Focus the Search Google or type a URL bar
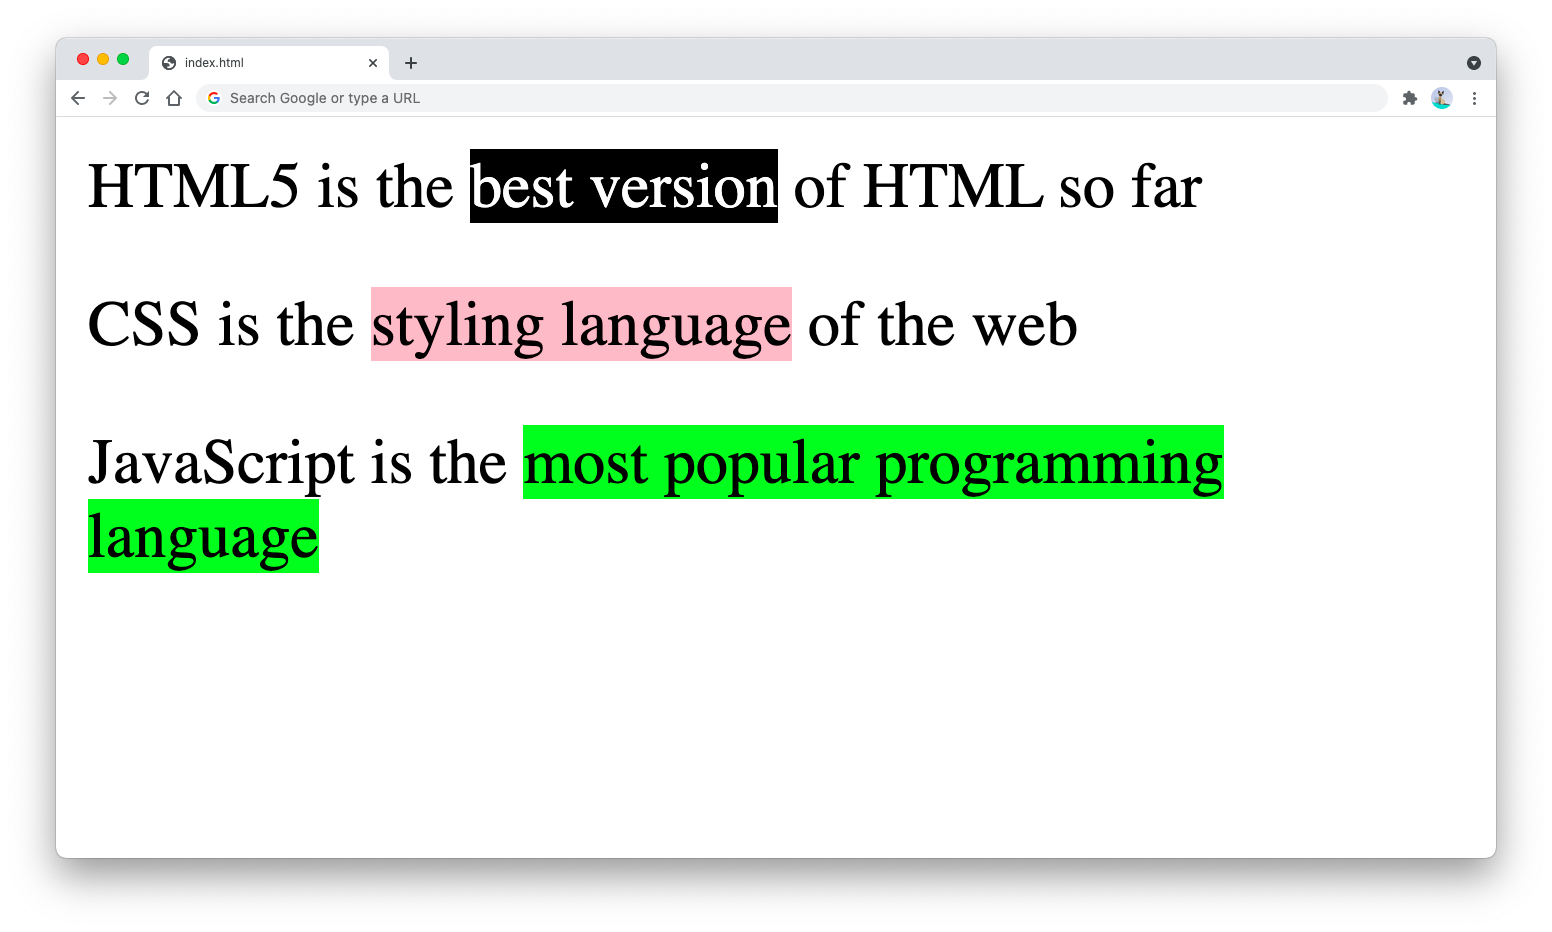The image size is (1552, 932). 792,98
